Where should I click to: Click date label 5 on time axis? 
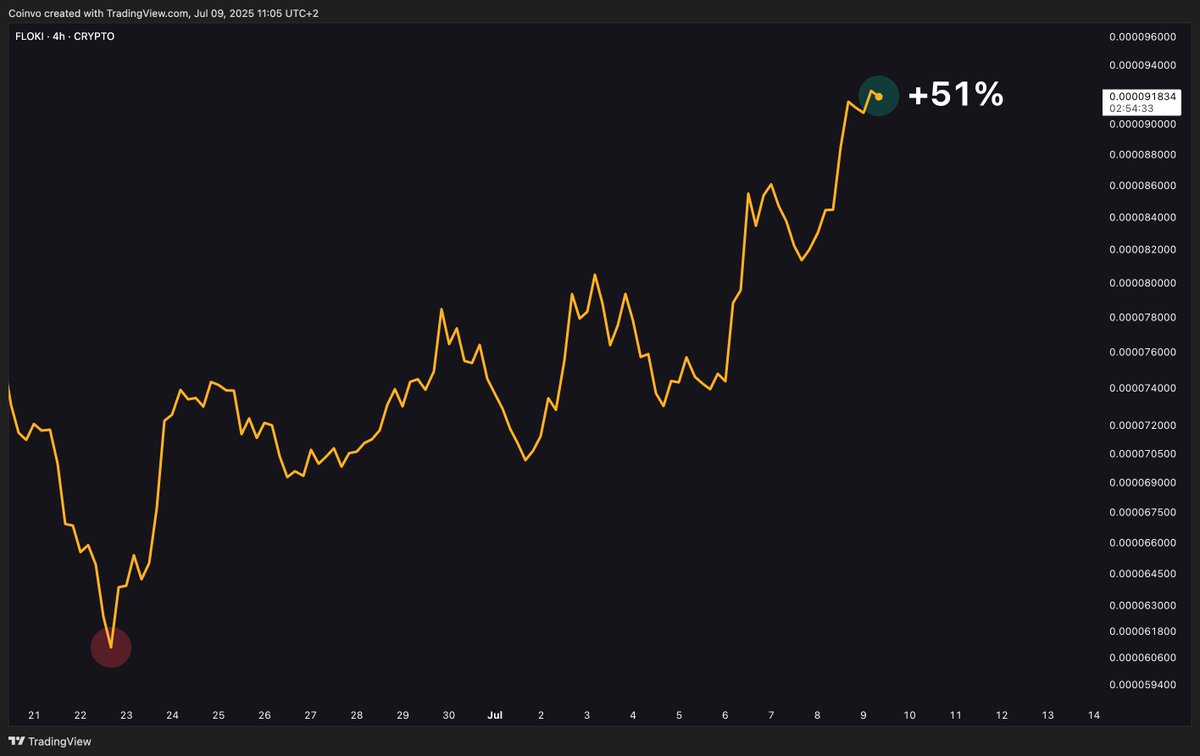click(x=679, y=715)
